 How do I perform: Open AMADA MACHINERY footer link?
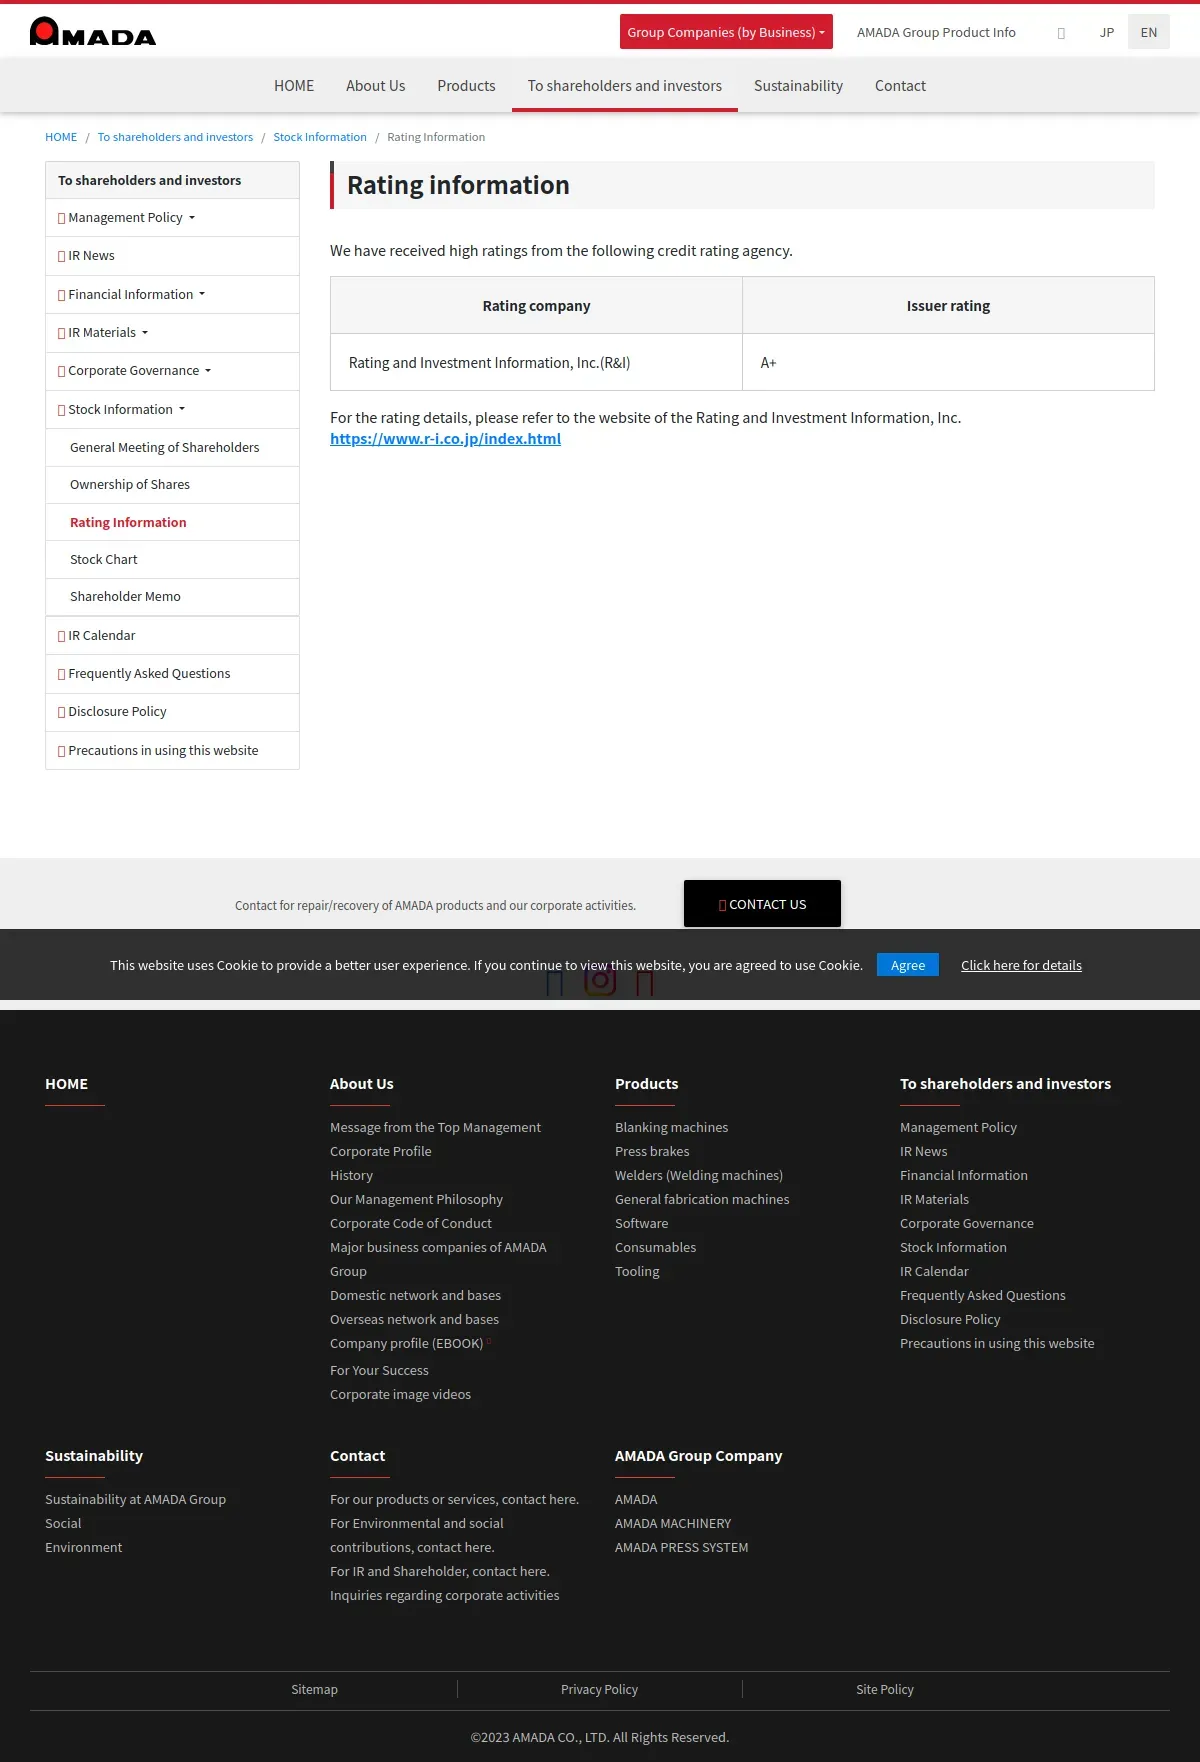pos(673,1523)
